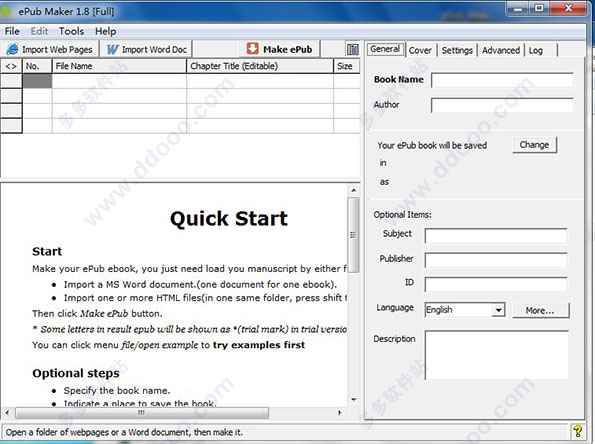
Task: Click the Make ePub button label
Action: (288, 49)
